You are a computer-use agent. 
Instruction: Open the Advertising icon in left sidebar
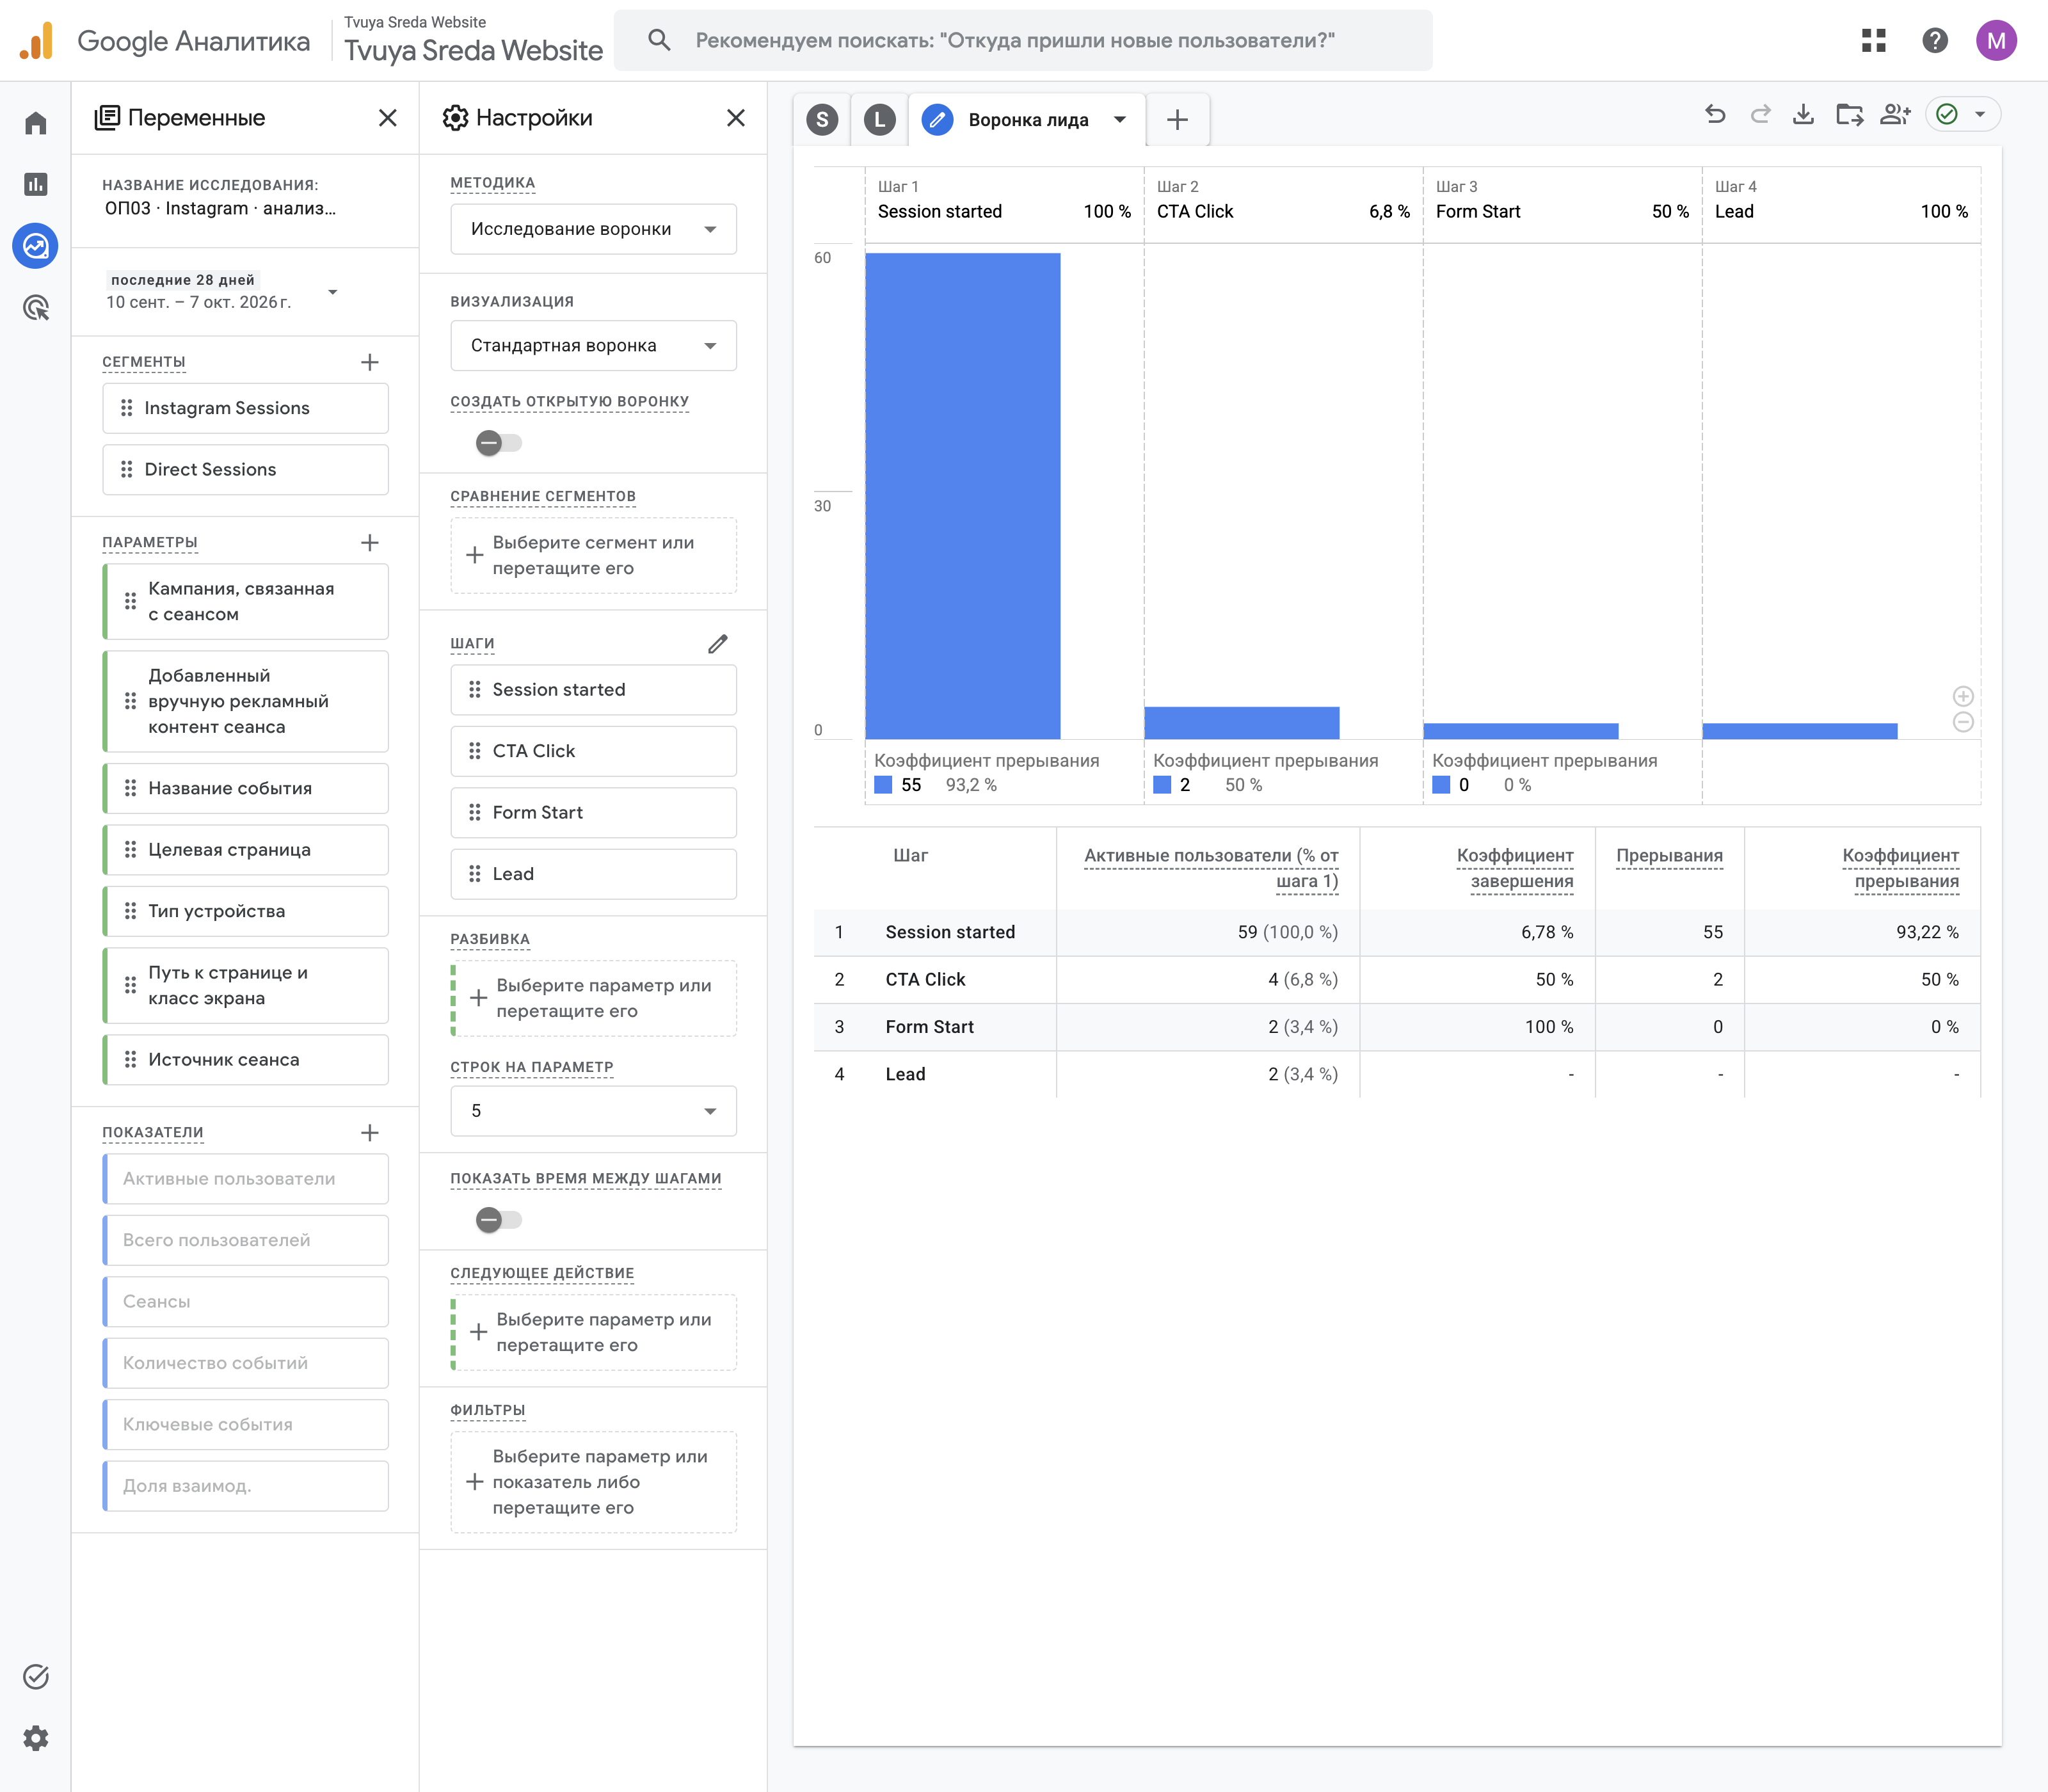click(x=36, y=307)
